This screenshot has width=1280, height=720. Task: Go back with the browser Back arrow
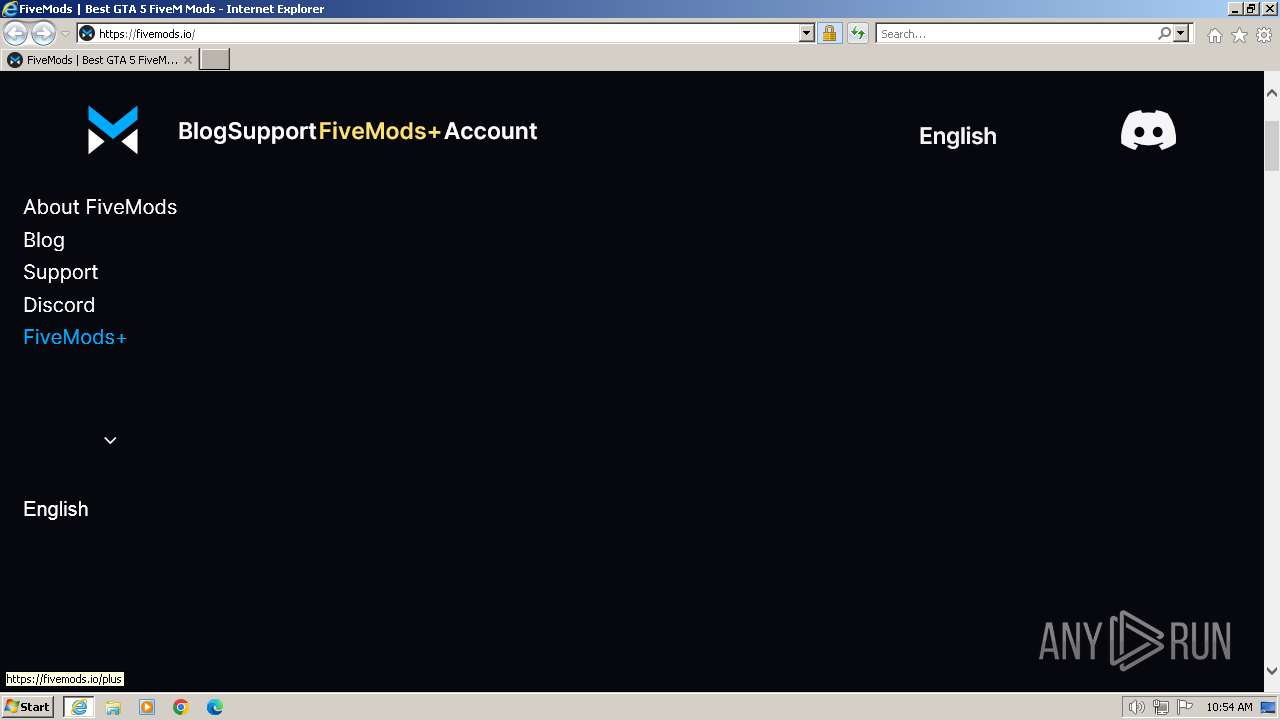[x=16, y=33]
